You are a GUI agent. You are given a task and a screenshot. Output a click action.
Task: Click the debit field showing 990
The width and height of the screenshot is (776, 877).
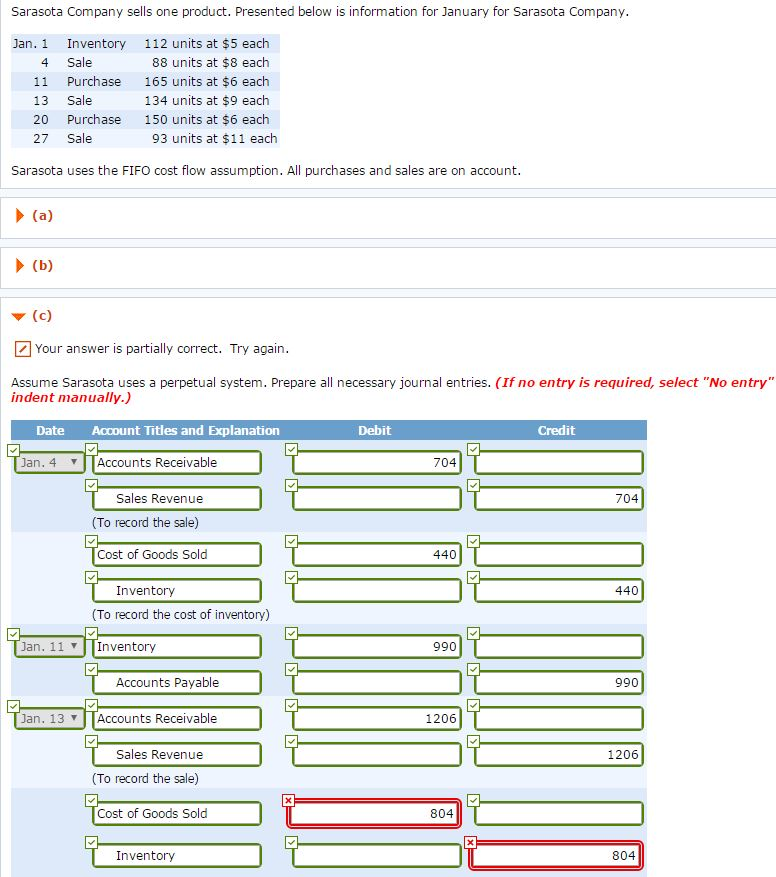point(377,647)
